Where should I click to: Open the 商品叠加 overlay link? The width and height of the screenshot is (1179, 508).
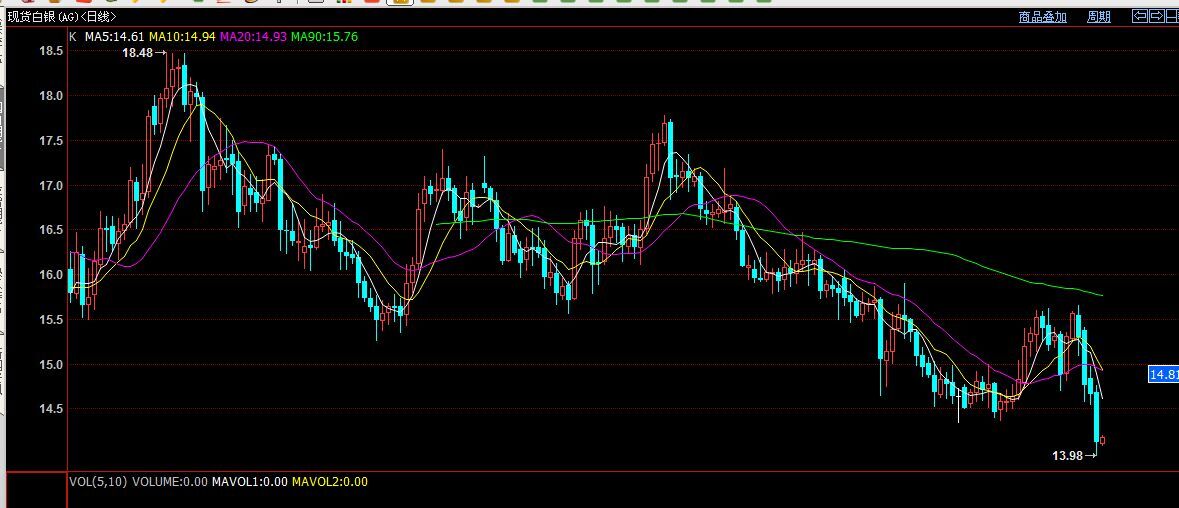point(1042,17)
